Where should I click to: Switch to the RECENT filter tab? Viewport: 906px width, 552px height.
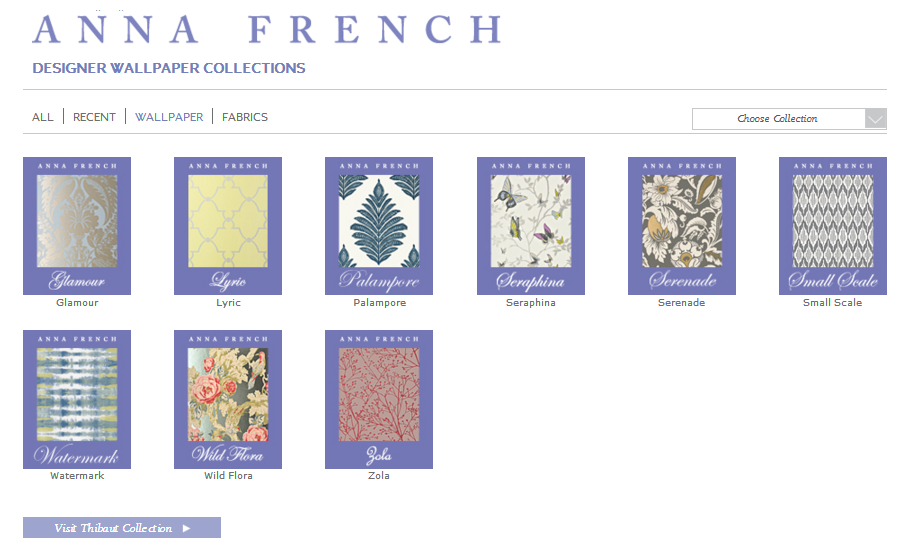pos(94,117)
